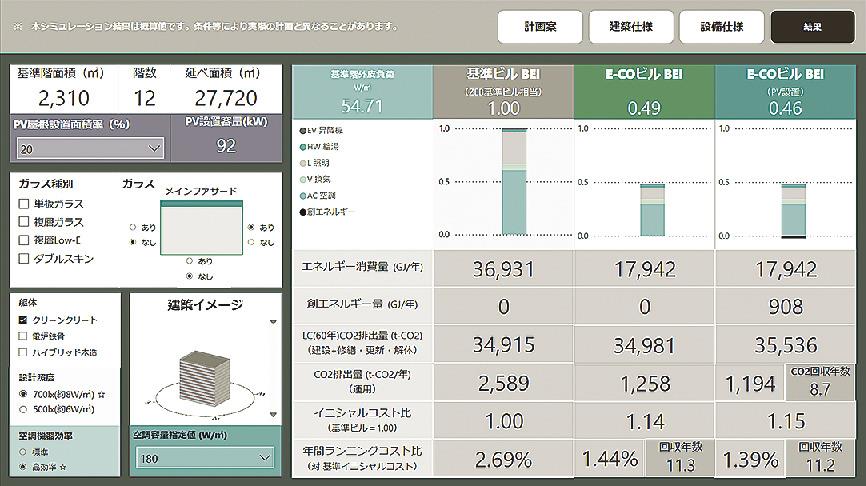Image resolution: width=866 pixels, height=486 pixels.
Task: Click the PV-equipped E-COビル stacked bar
Action: 794,211
